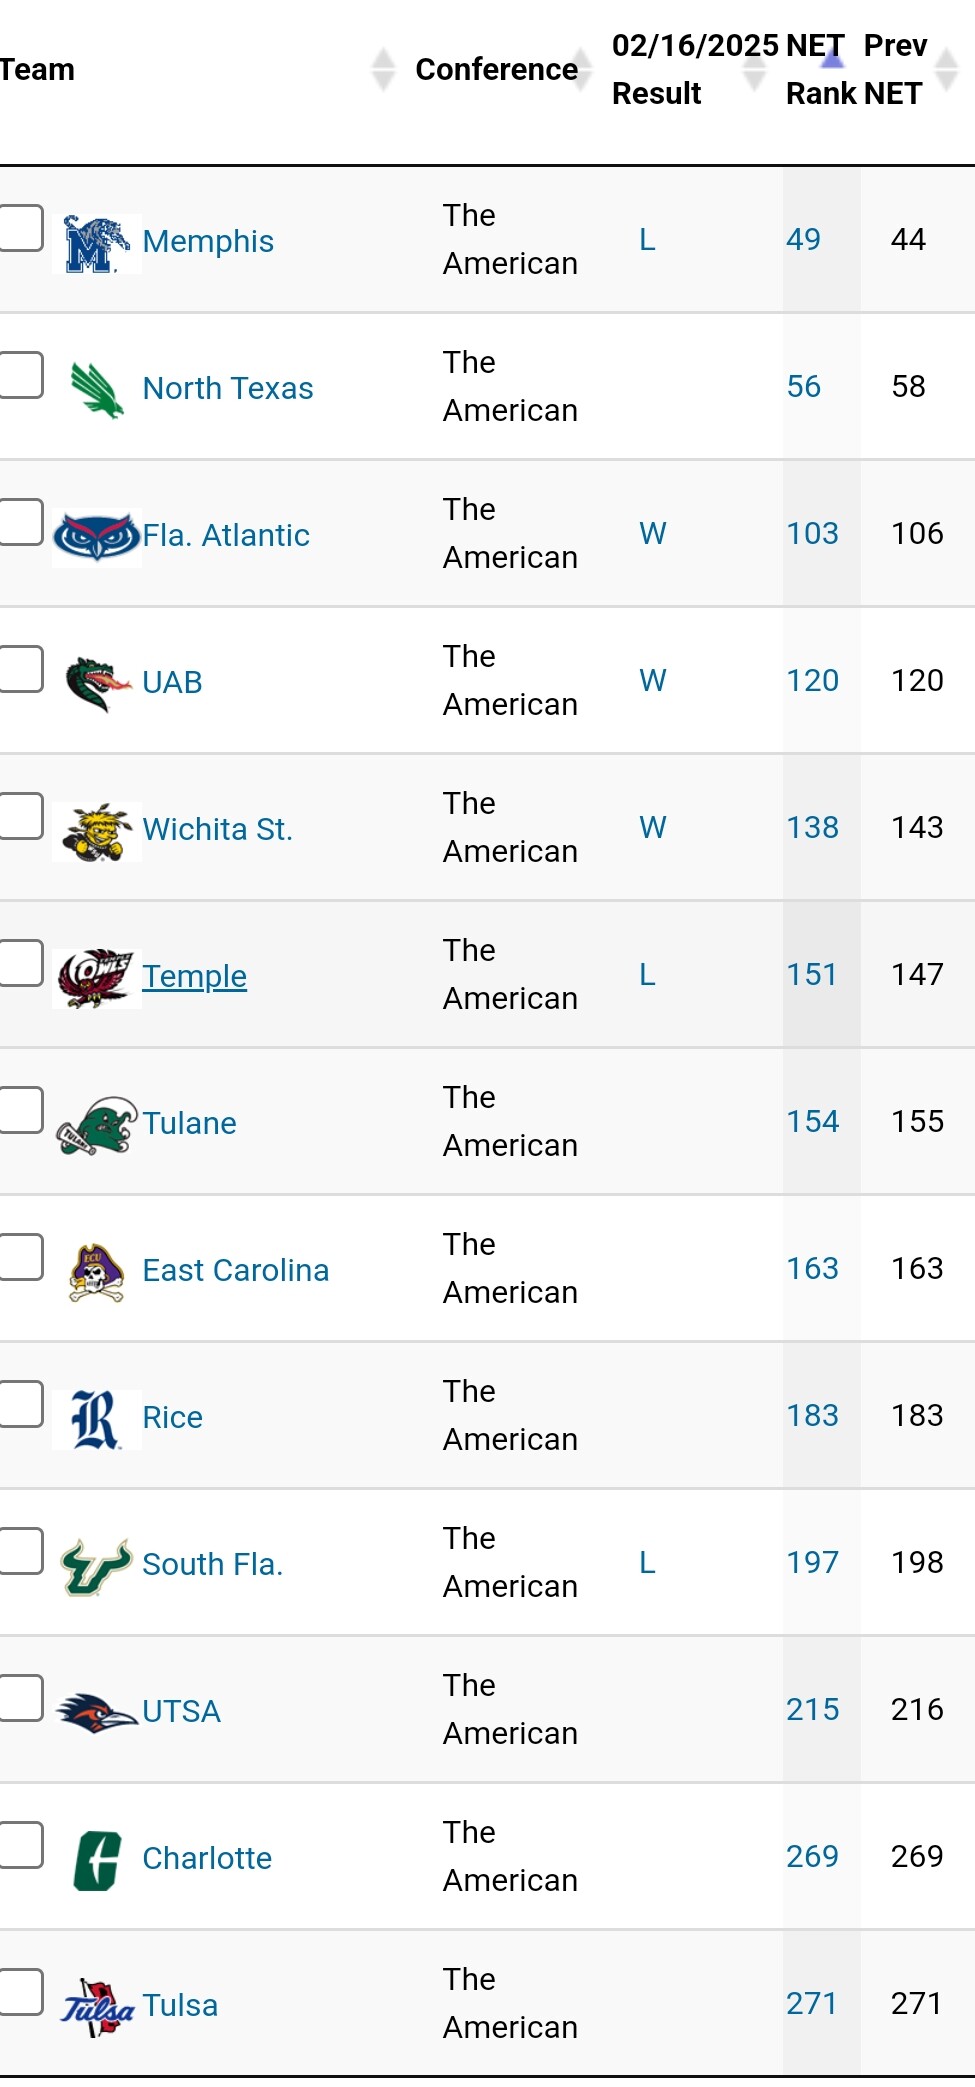This screenshot has height=2087, width=975.
Task: Click the UAB dragon logo
Action: coord(97,684)
